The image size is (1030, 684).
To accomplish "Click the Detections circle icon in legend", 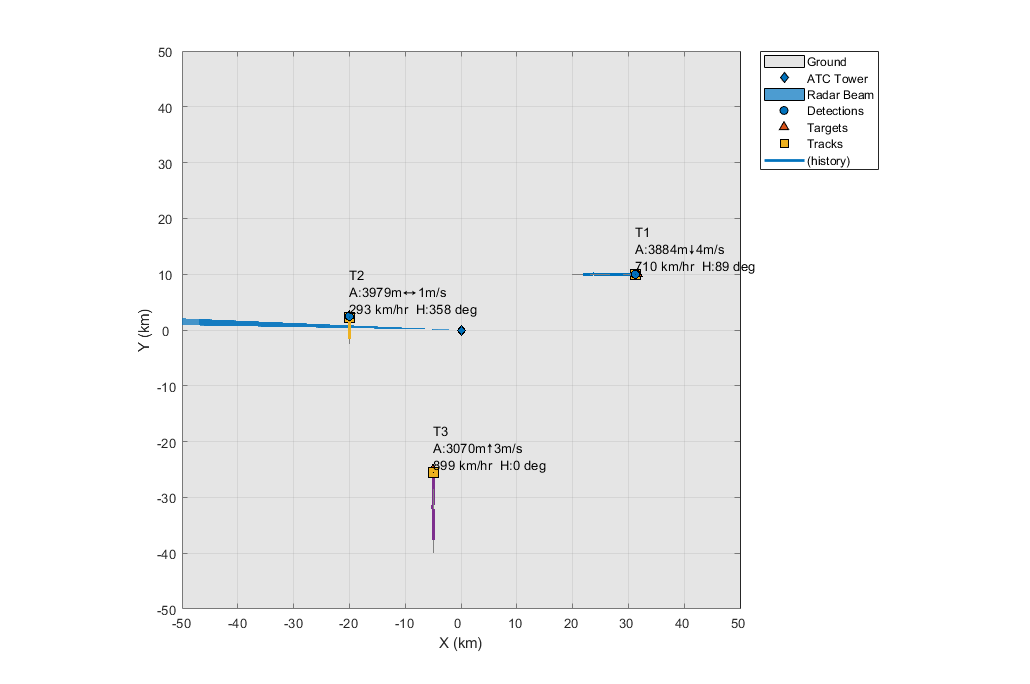I will click(x=784, y=110).
